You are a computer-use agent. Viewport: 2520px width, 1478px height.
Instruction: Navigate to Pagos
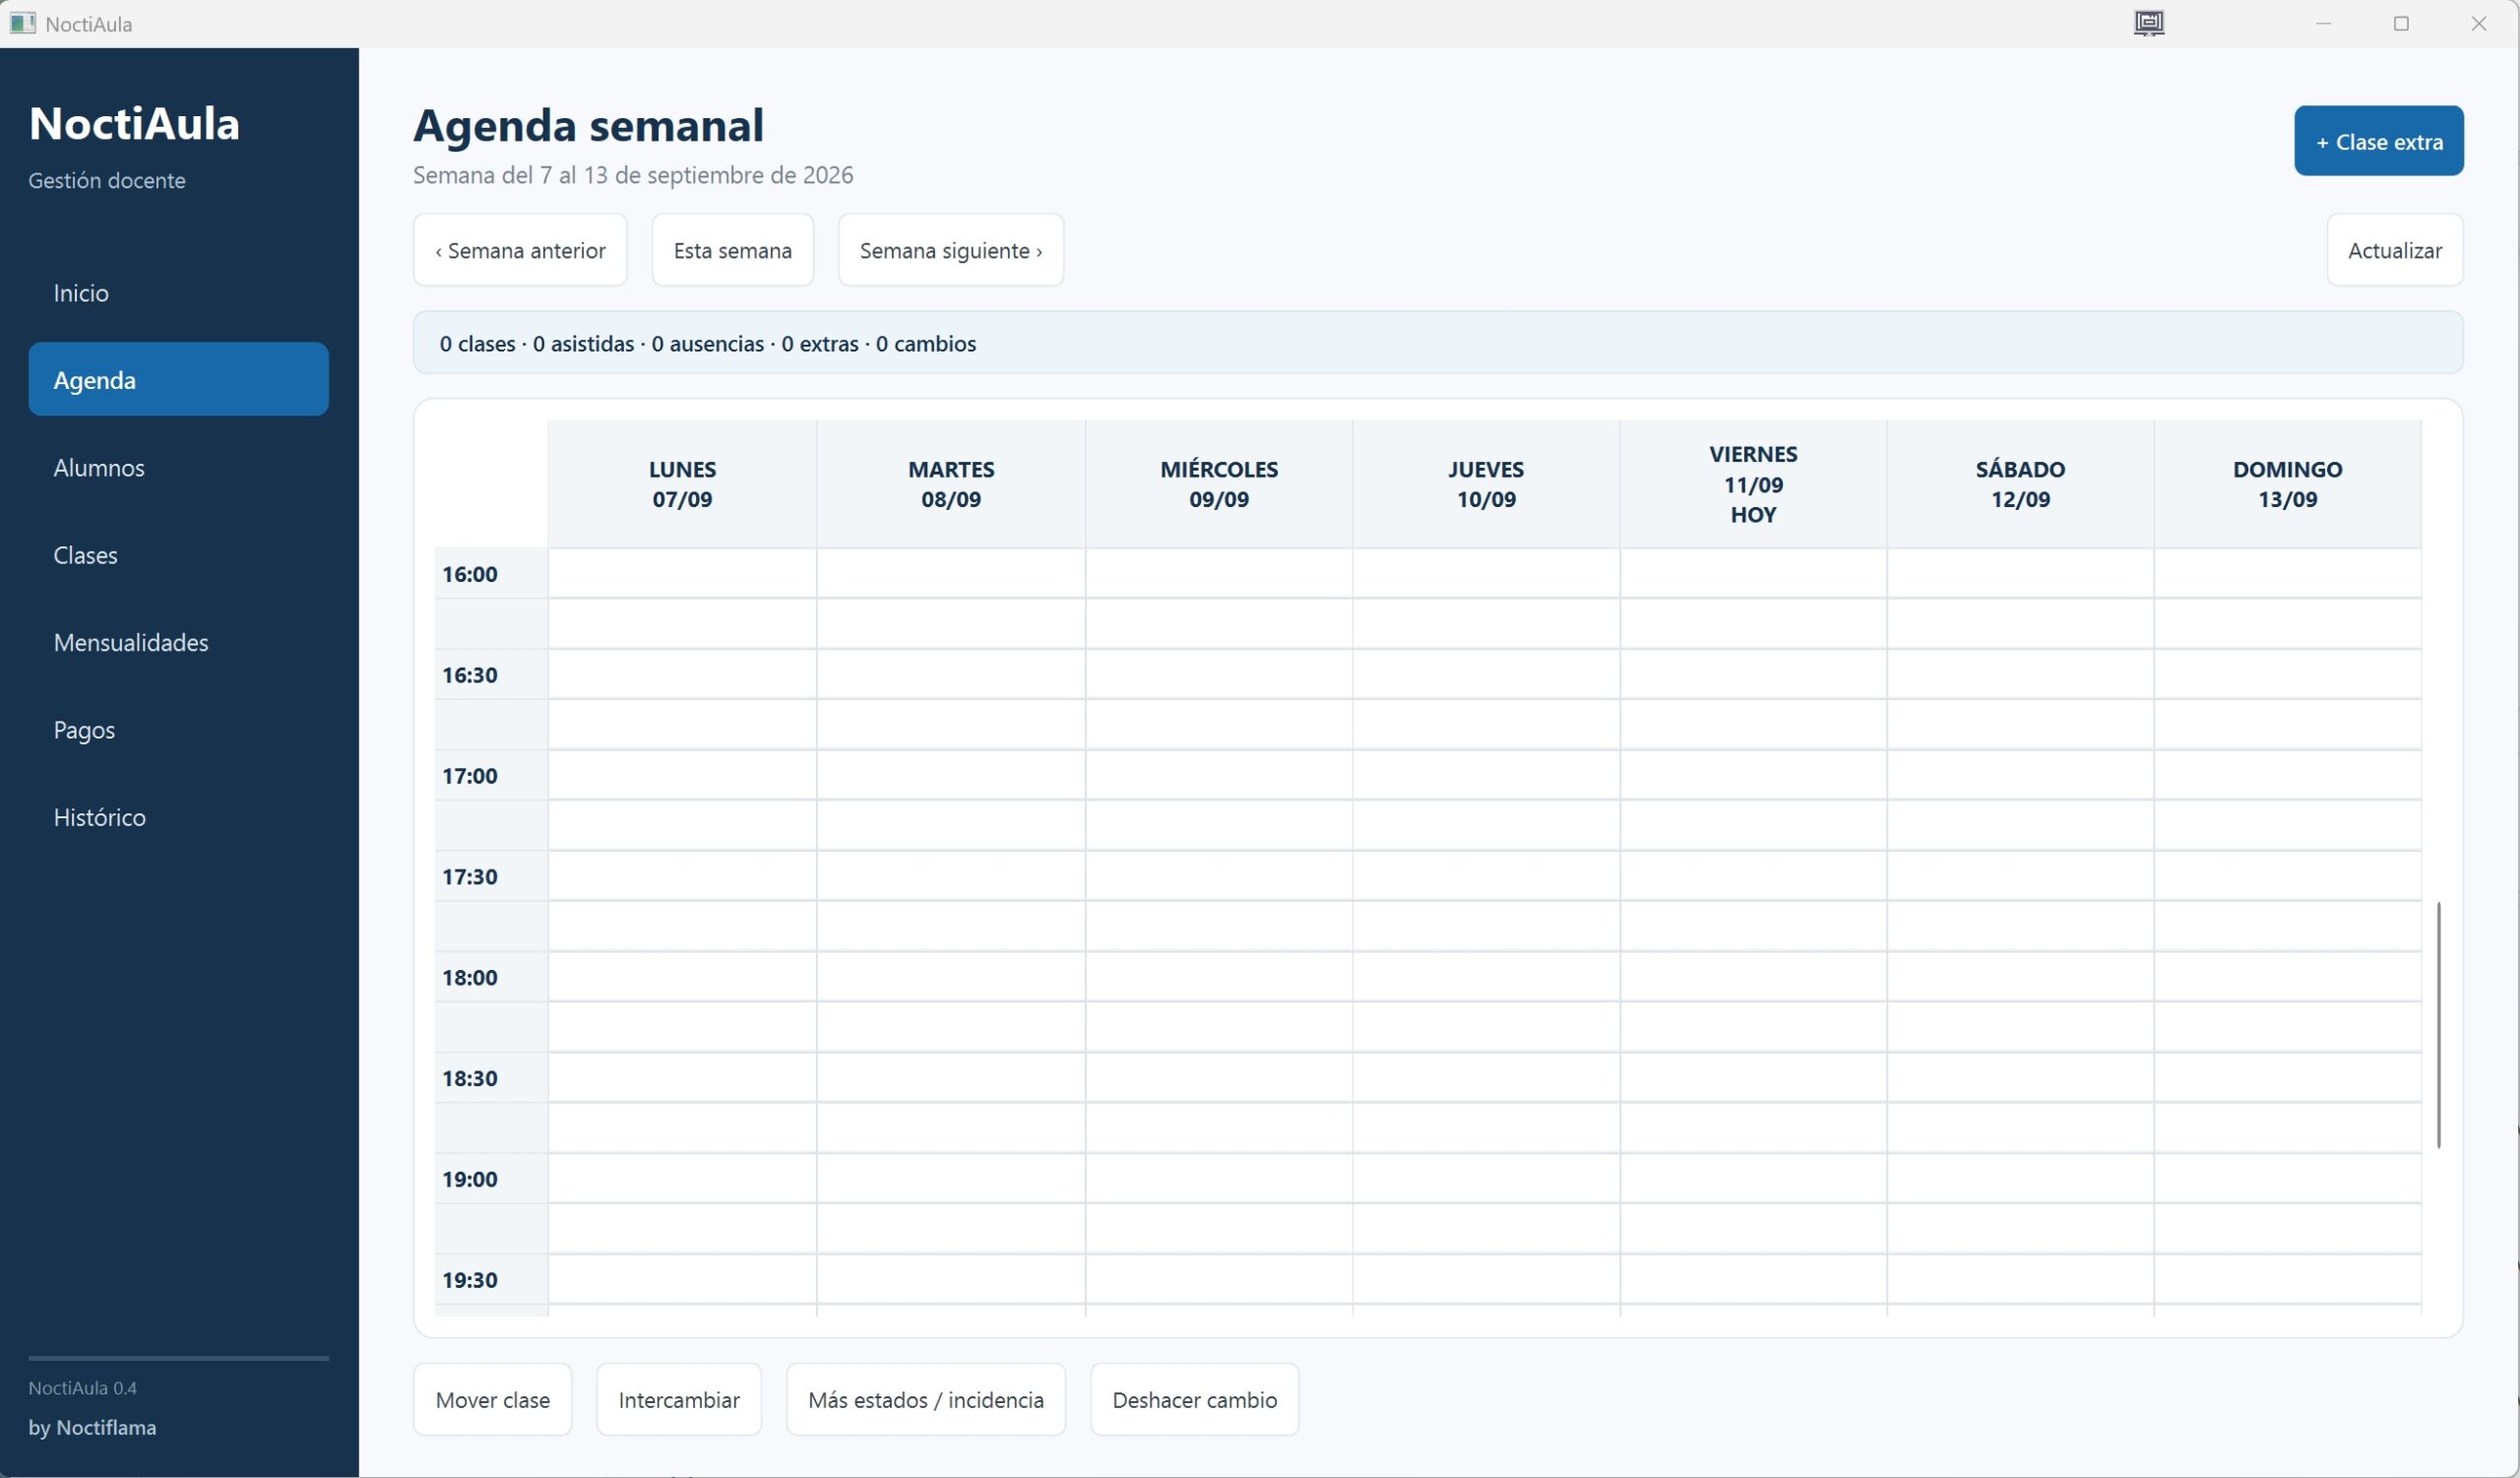coord(179,730)
